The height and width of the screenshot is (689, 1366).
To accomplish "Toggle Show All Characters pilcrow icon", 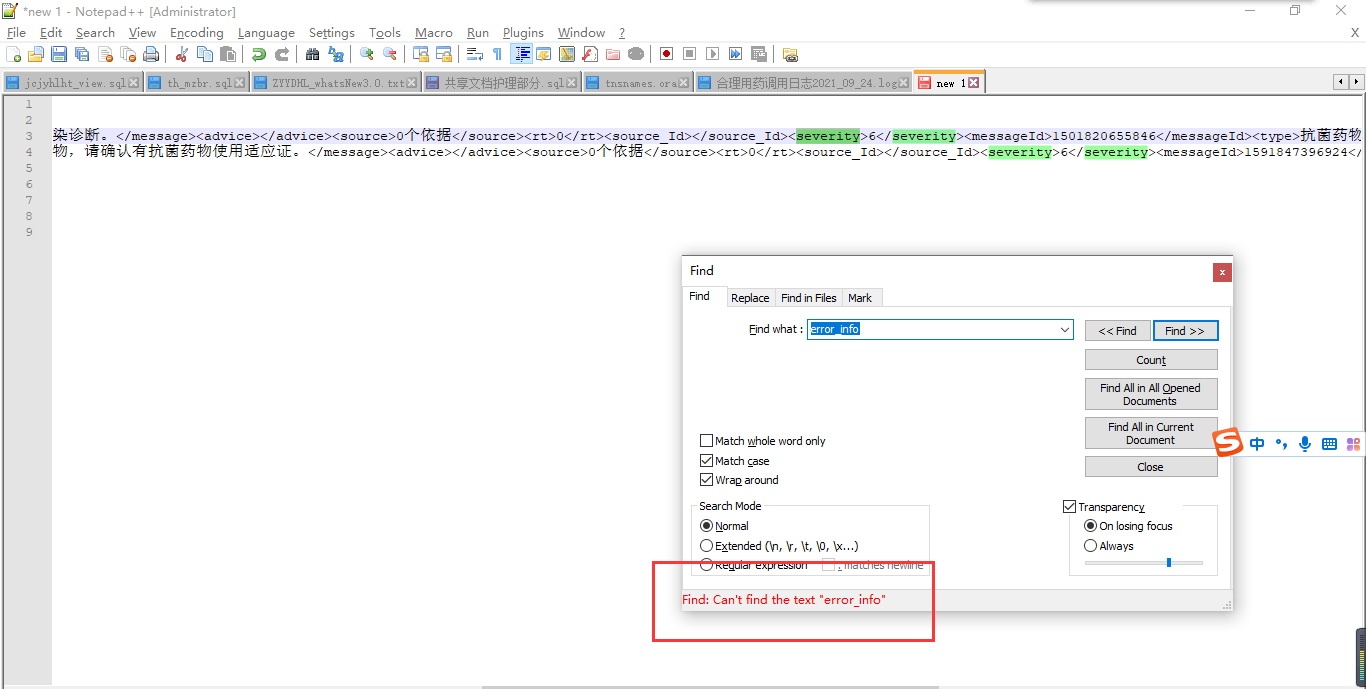I will pos(497,54).
